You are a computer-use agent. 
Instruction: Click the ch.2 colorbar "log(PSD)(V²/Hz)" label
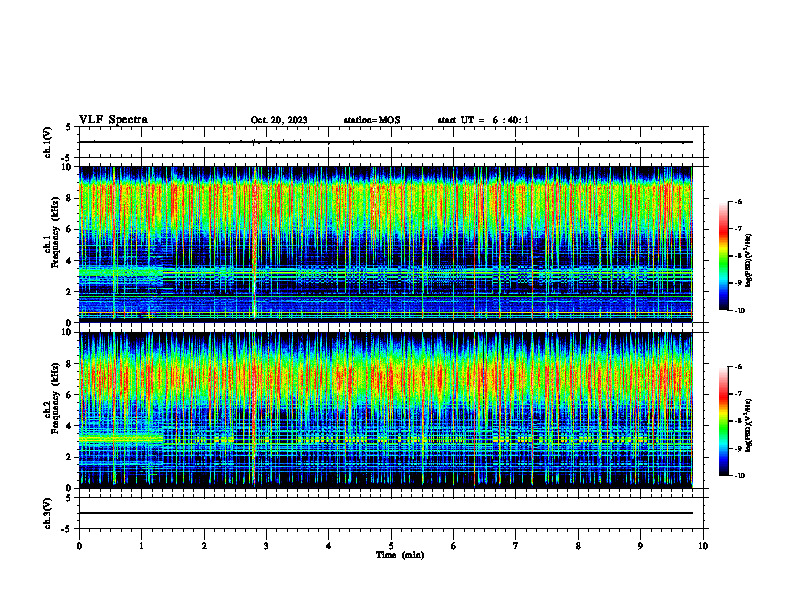[x=748, y=425]
